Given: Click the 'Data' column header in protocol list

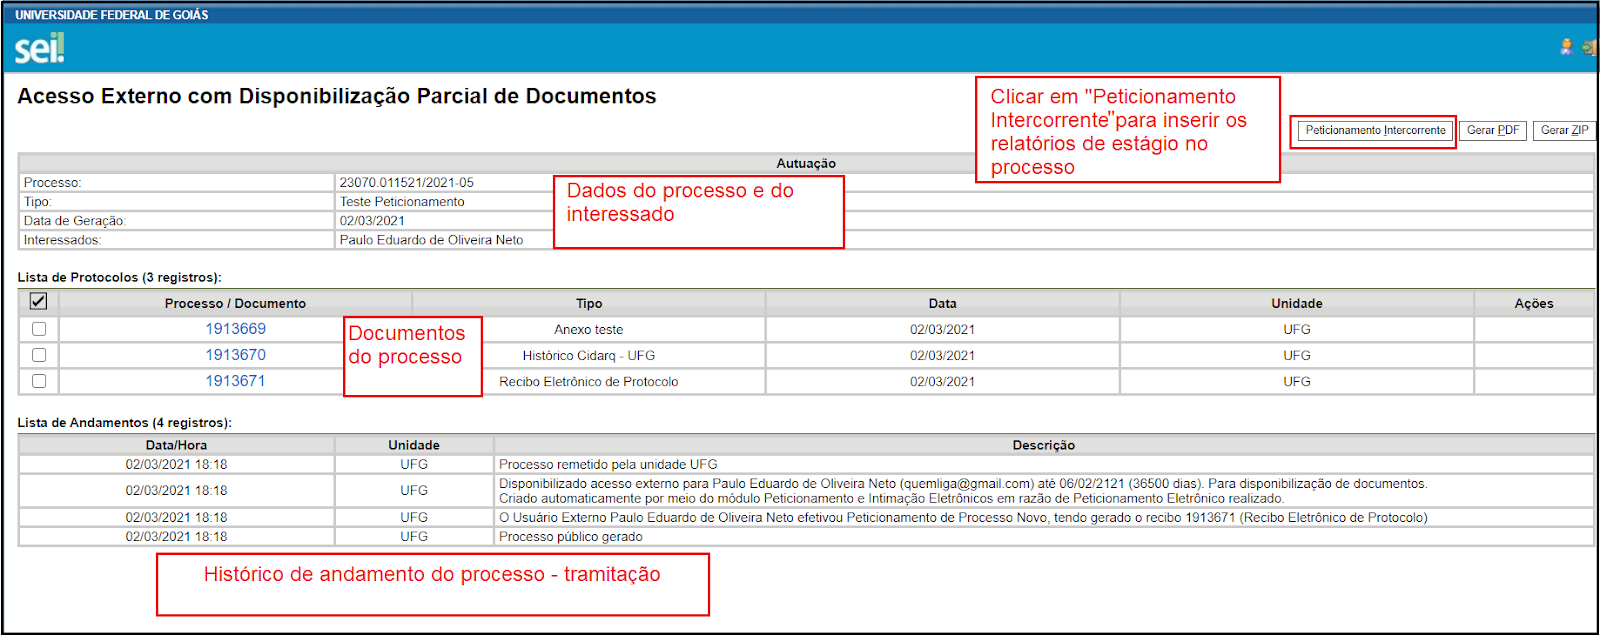Looking at the screenshot, I should point(942,303).
